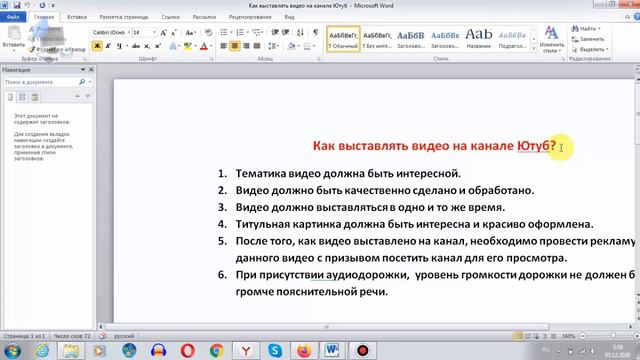Click the Clear Formatting icon
Image resolution: width=640 pixels, height=360 pixels.
click(208, 32)
